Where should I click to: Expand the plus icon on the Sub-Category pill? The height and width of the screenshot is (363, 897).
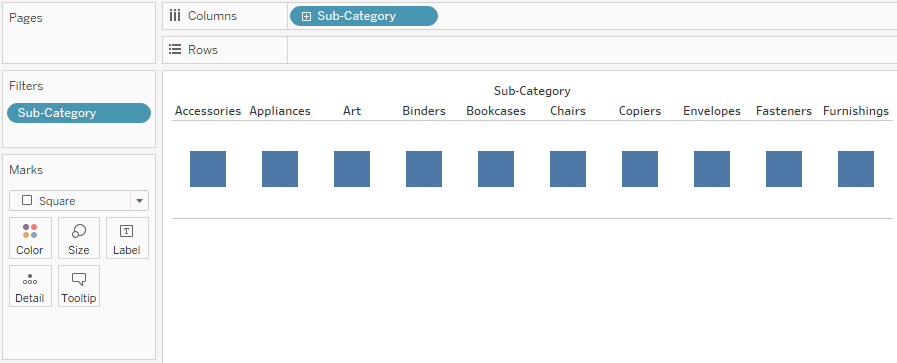pos(306,17)
